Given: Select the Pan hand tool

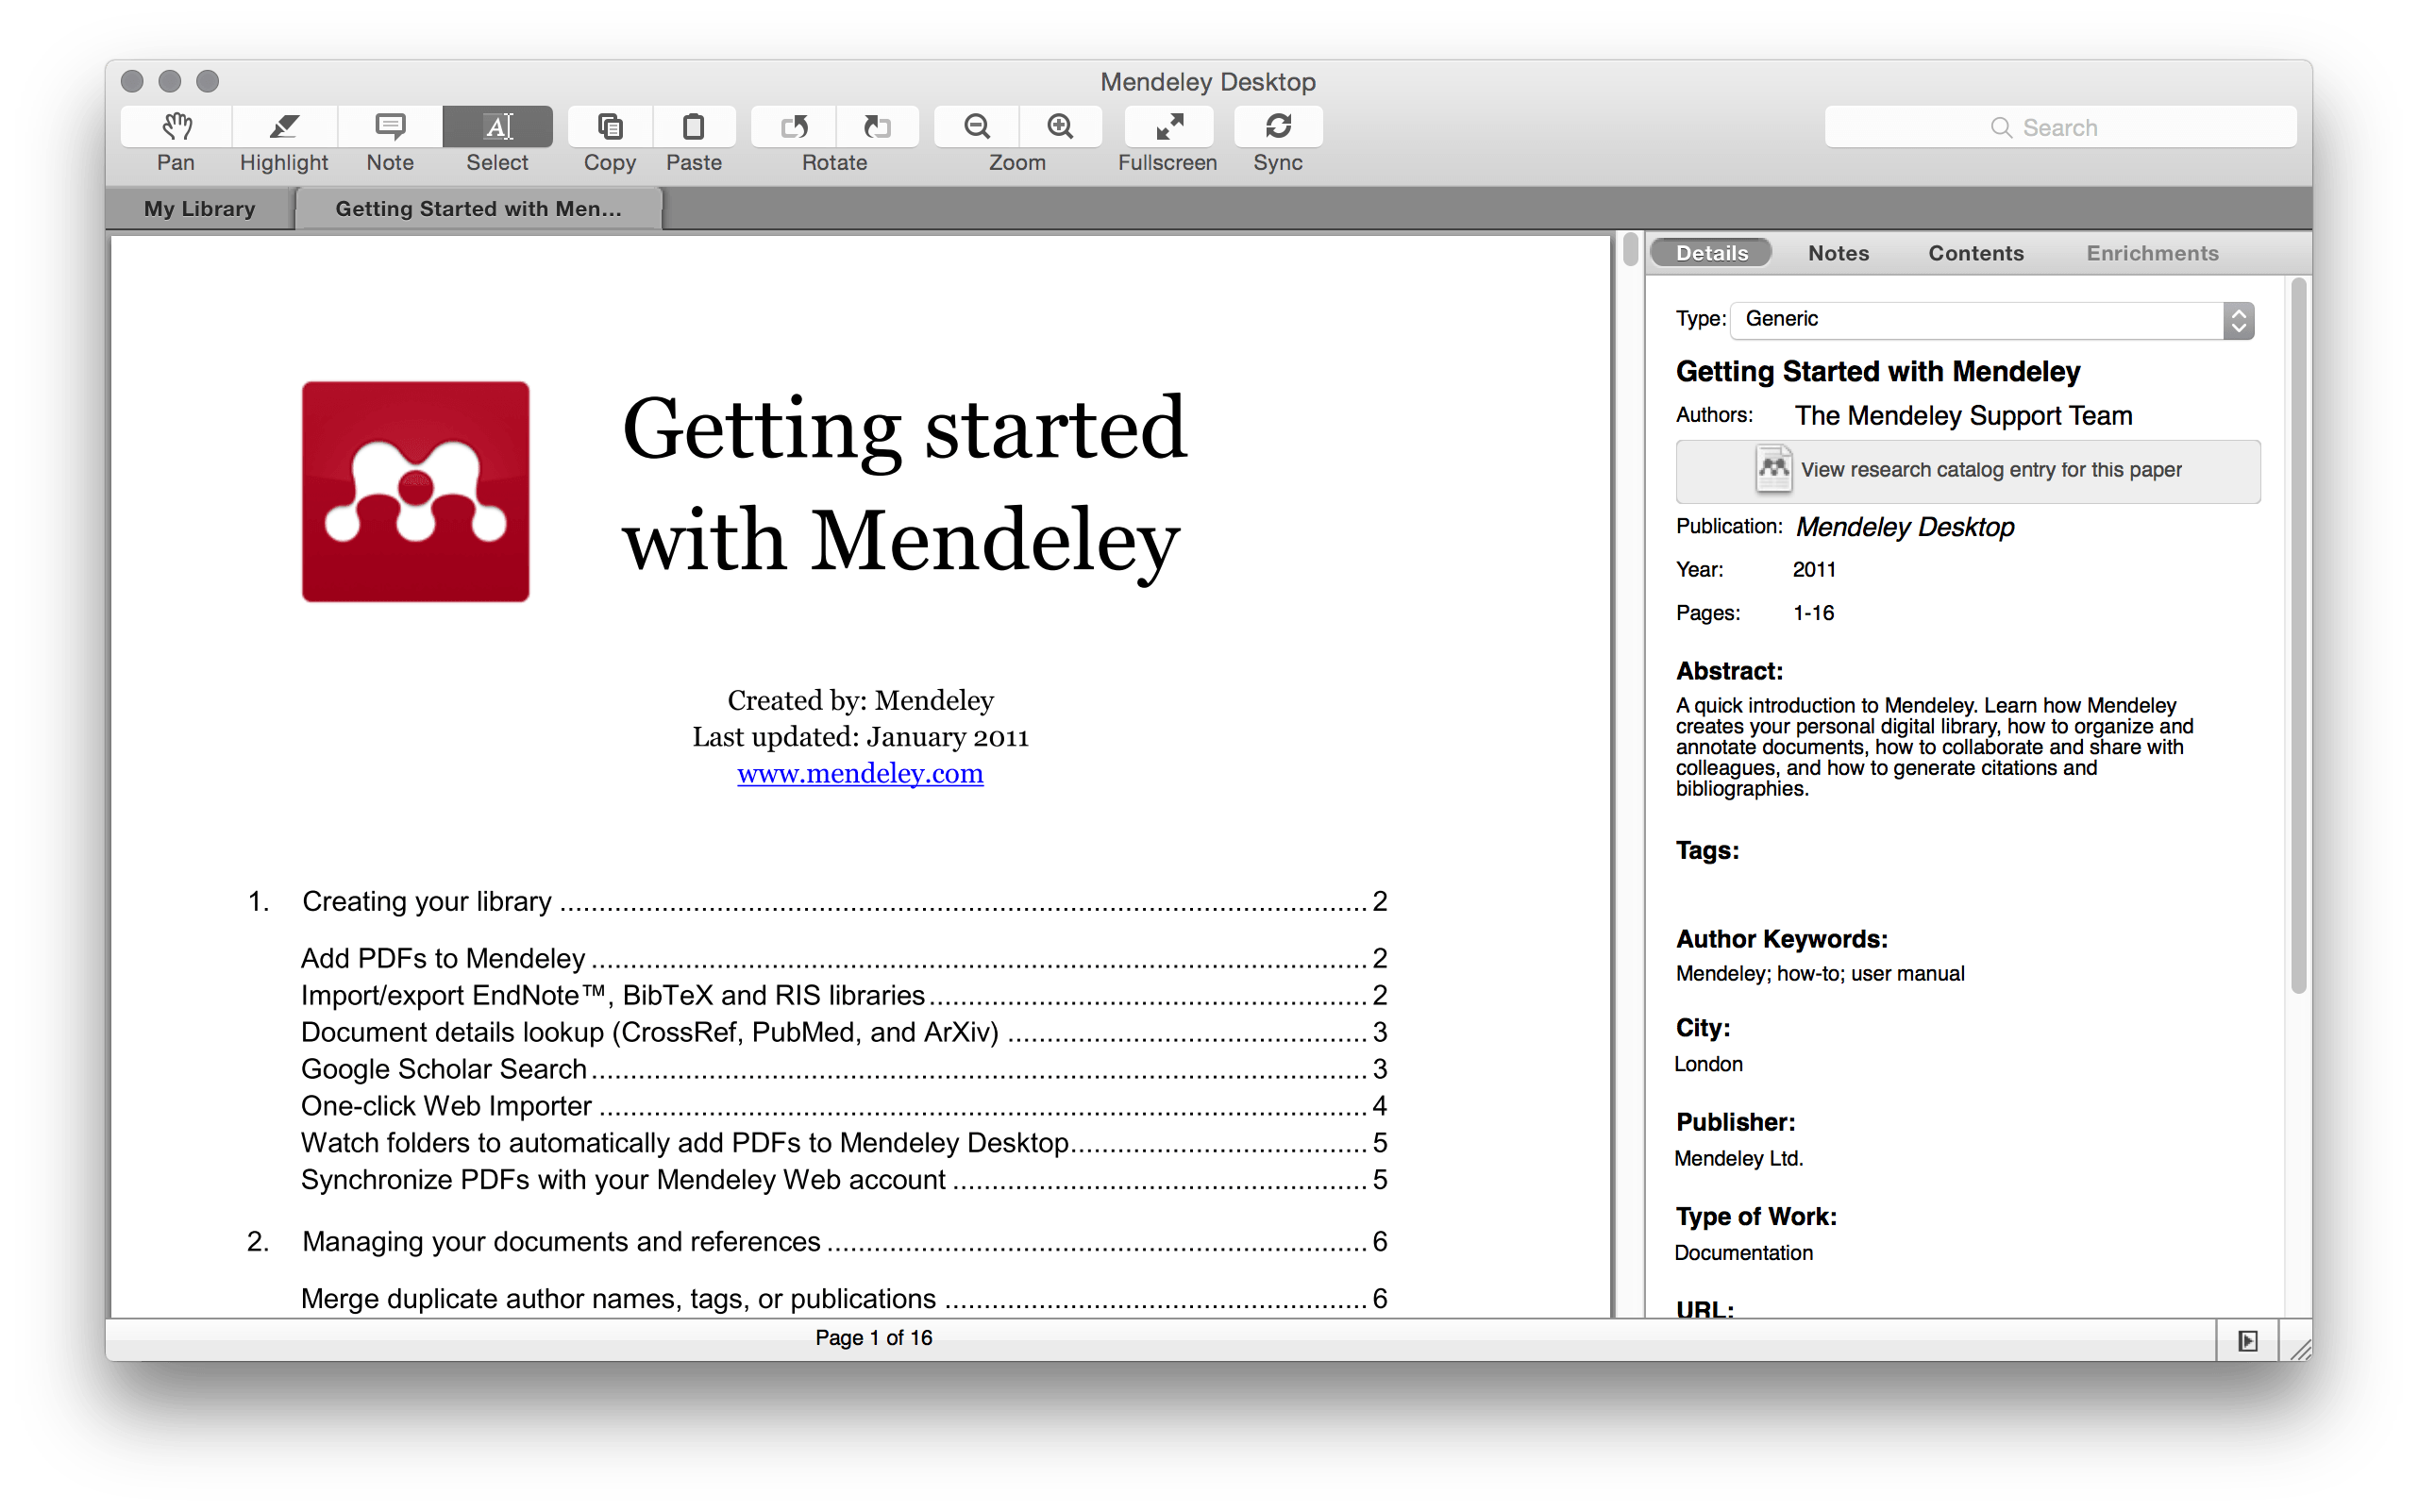Looking at the screenshot, I should click(x=176, y=127).
